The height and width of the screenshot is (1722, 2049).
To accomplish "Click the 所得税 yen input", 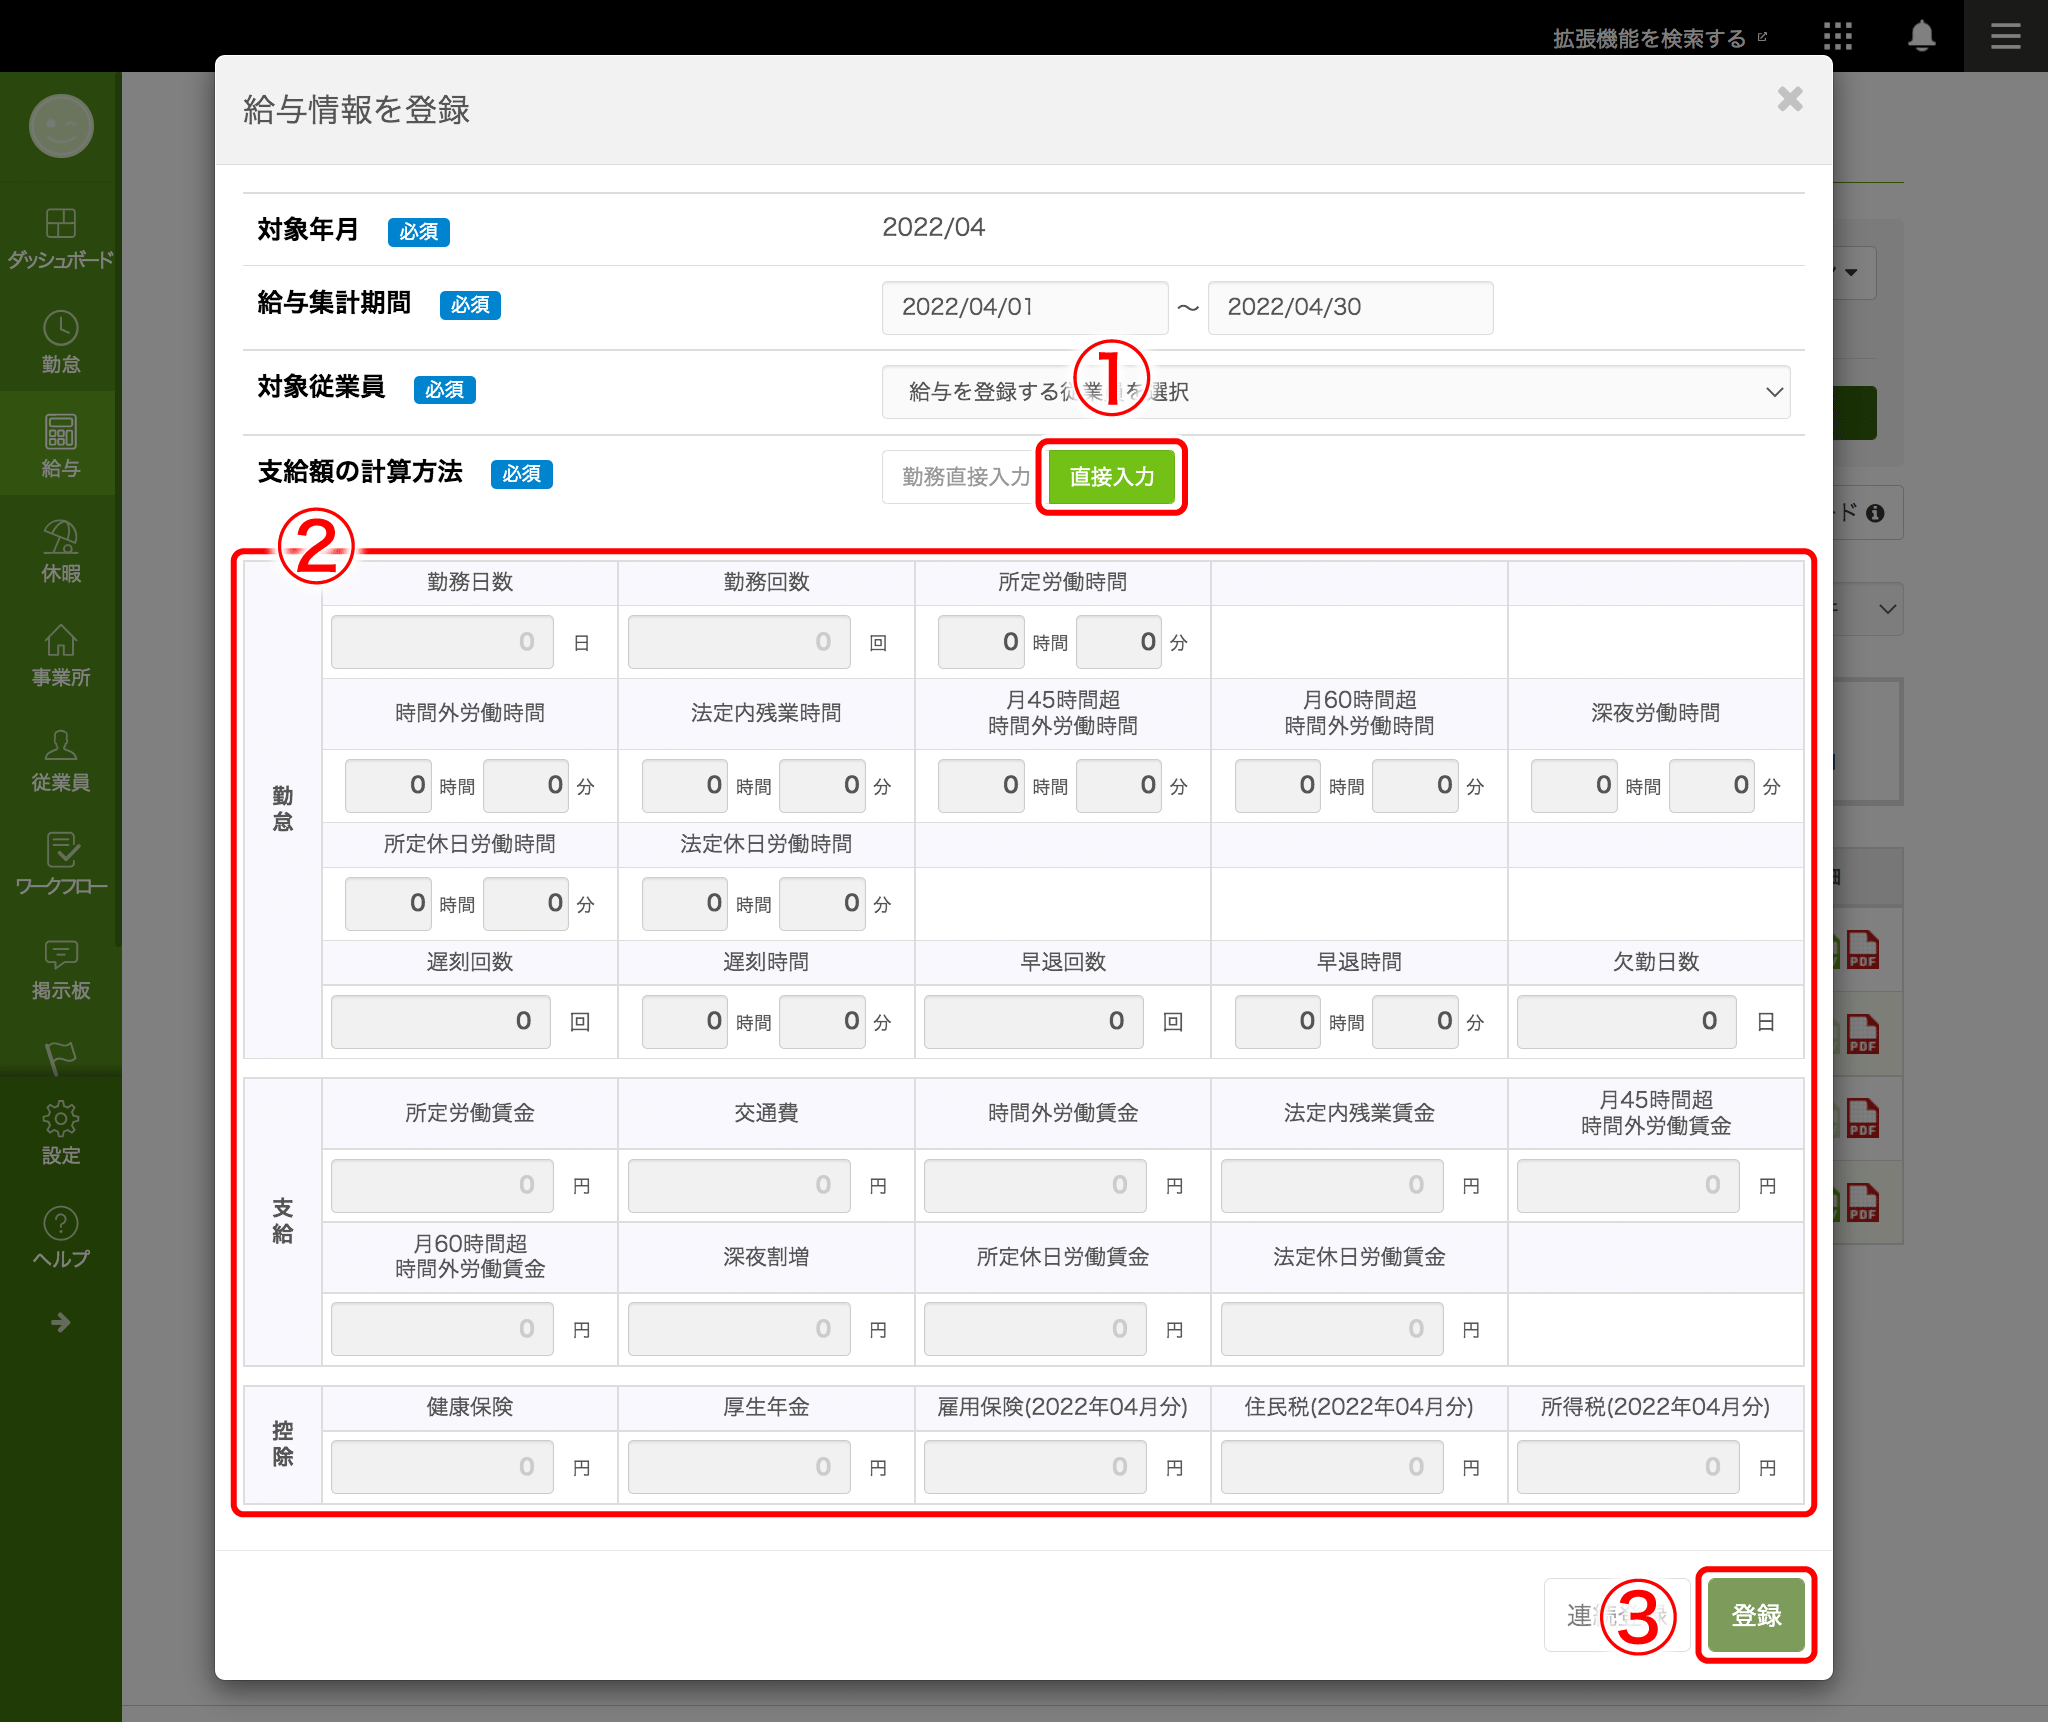I will (x=1628, y=1467).
